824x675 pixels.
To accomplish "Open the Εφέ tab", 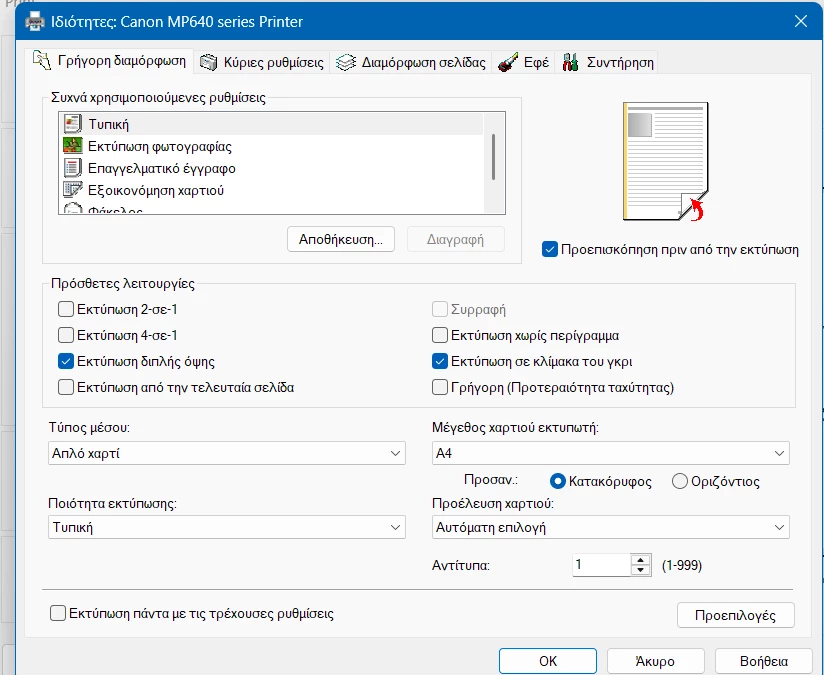I will tap(523, 63).
